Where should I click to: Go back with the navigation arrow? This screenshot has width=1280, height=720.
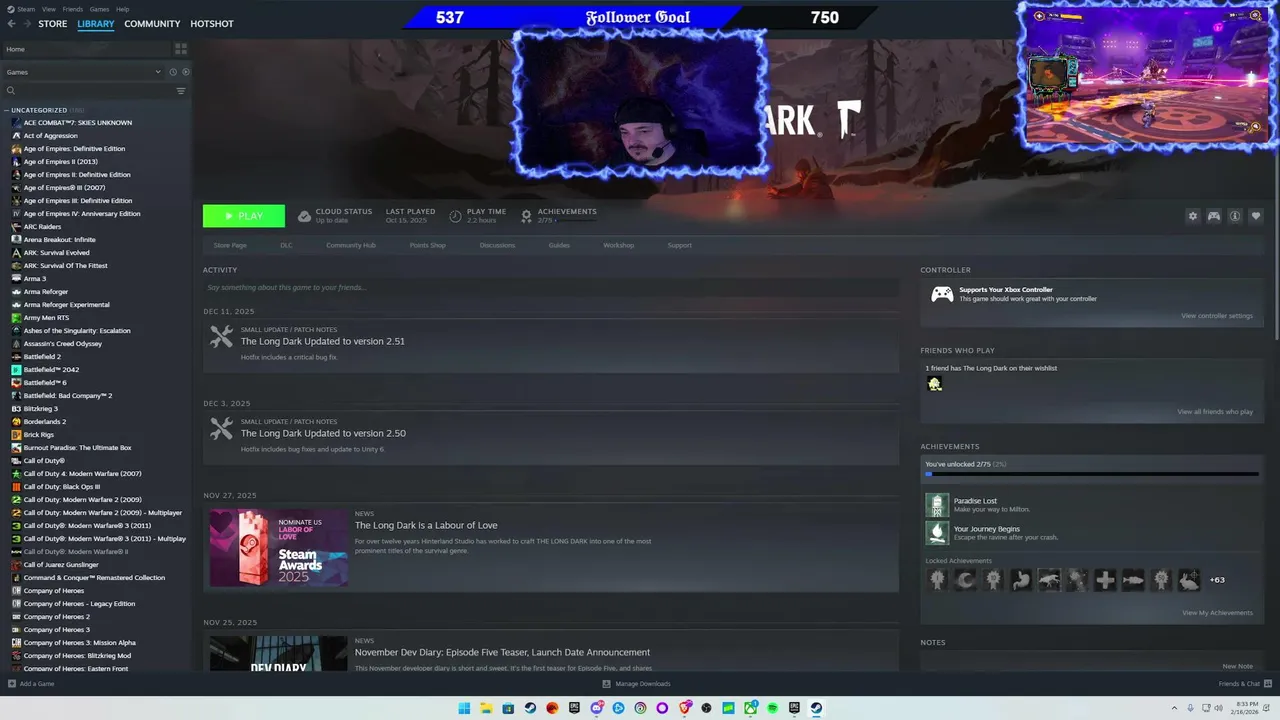coord(12,24)
